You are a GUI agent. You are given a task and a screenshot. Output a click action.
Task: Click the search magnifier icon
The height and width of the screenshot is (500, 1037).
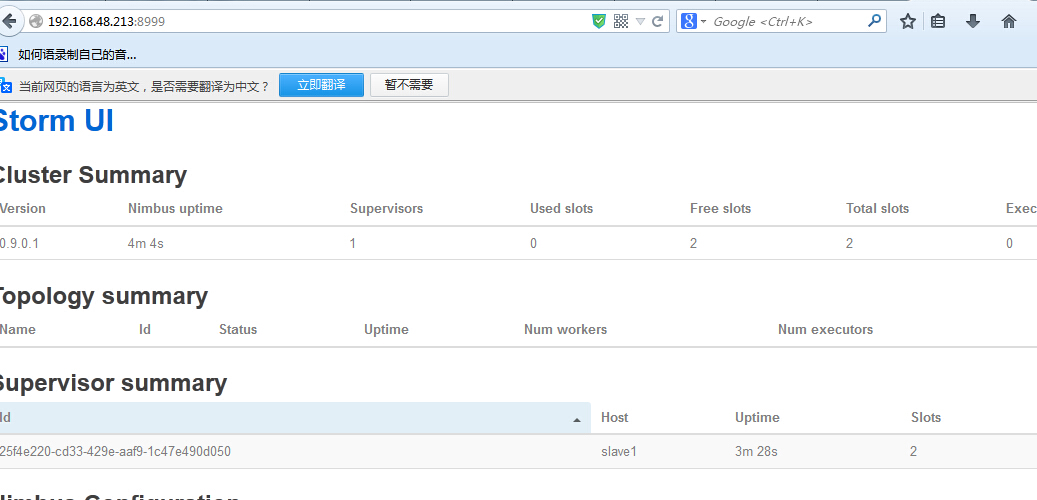coord(874,21)
